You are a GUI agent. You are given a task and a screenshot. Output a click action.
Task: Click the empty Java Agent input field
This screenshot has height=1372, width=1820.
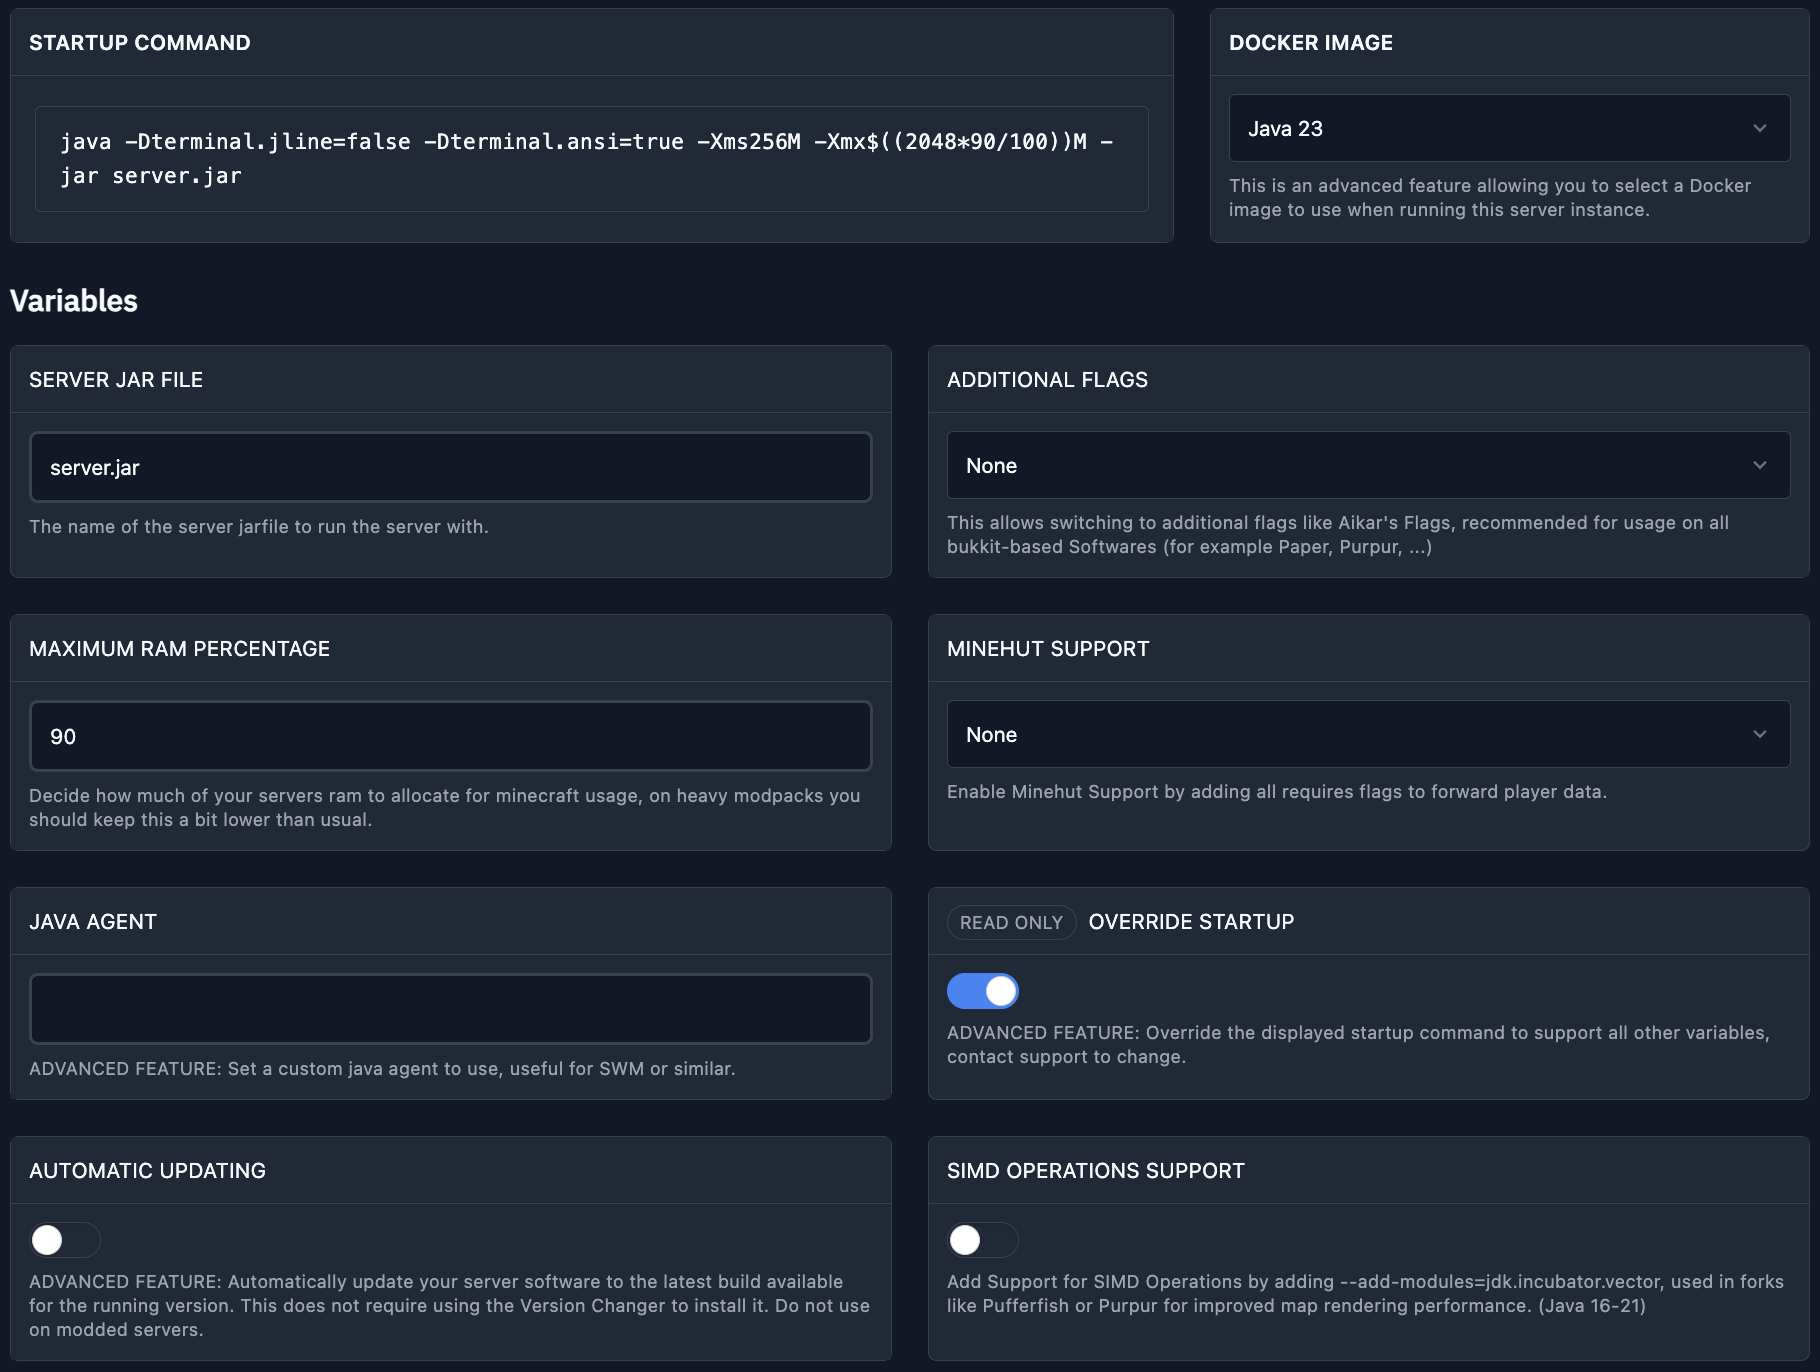coord(450,1008)
